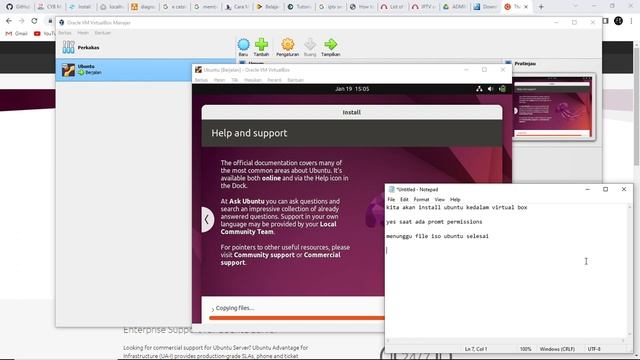
Task: Open Chrome profile avatar icon
Action: pos(618,21)
